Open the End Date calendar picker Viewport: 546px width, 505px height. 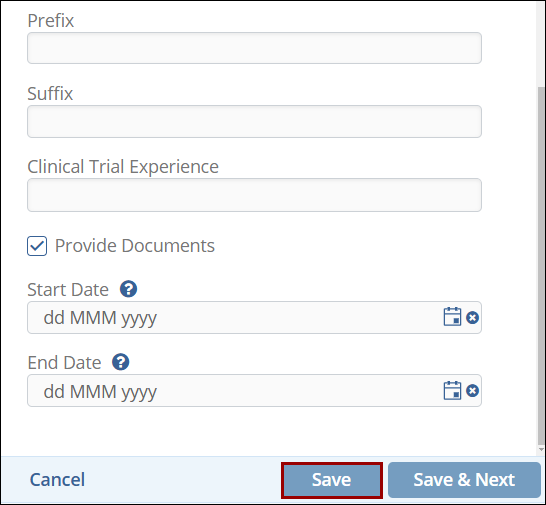[x=452, y=390]
